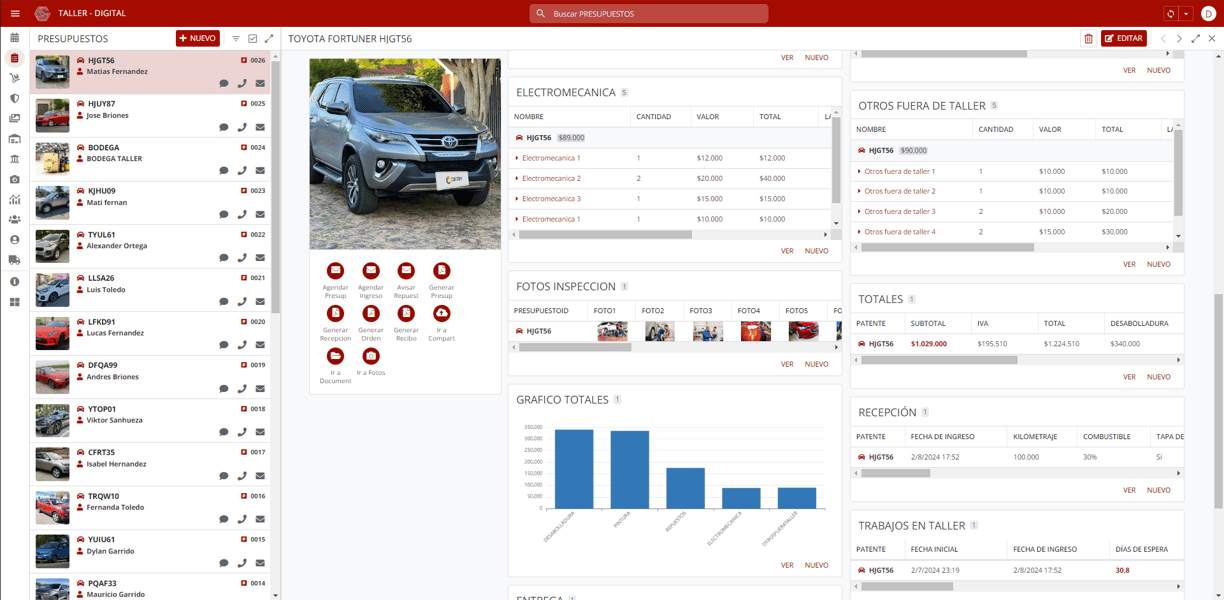Click the Ir a Fotos camera icon

[371, 356]
